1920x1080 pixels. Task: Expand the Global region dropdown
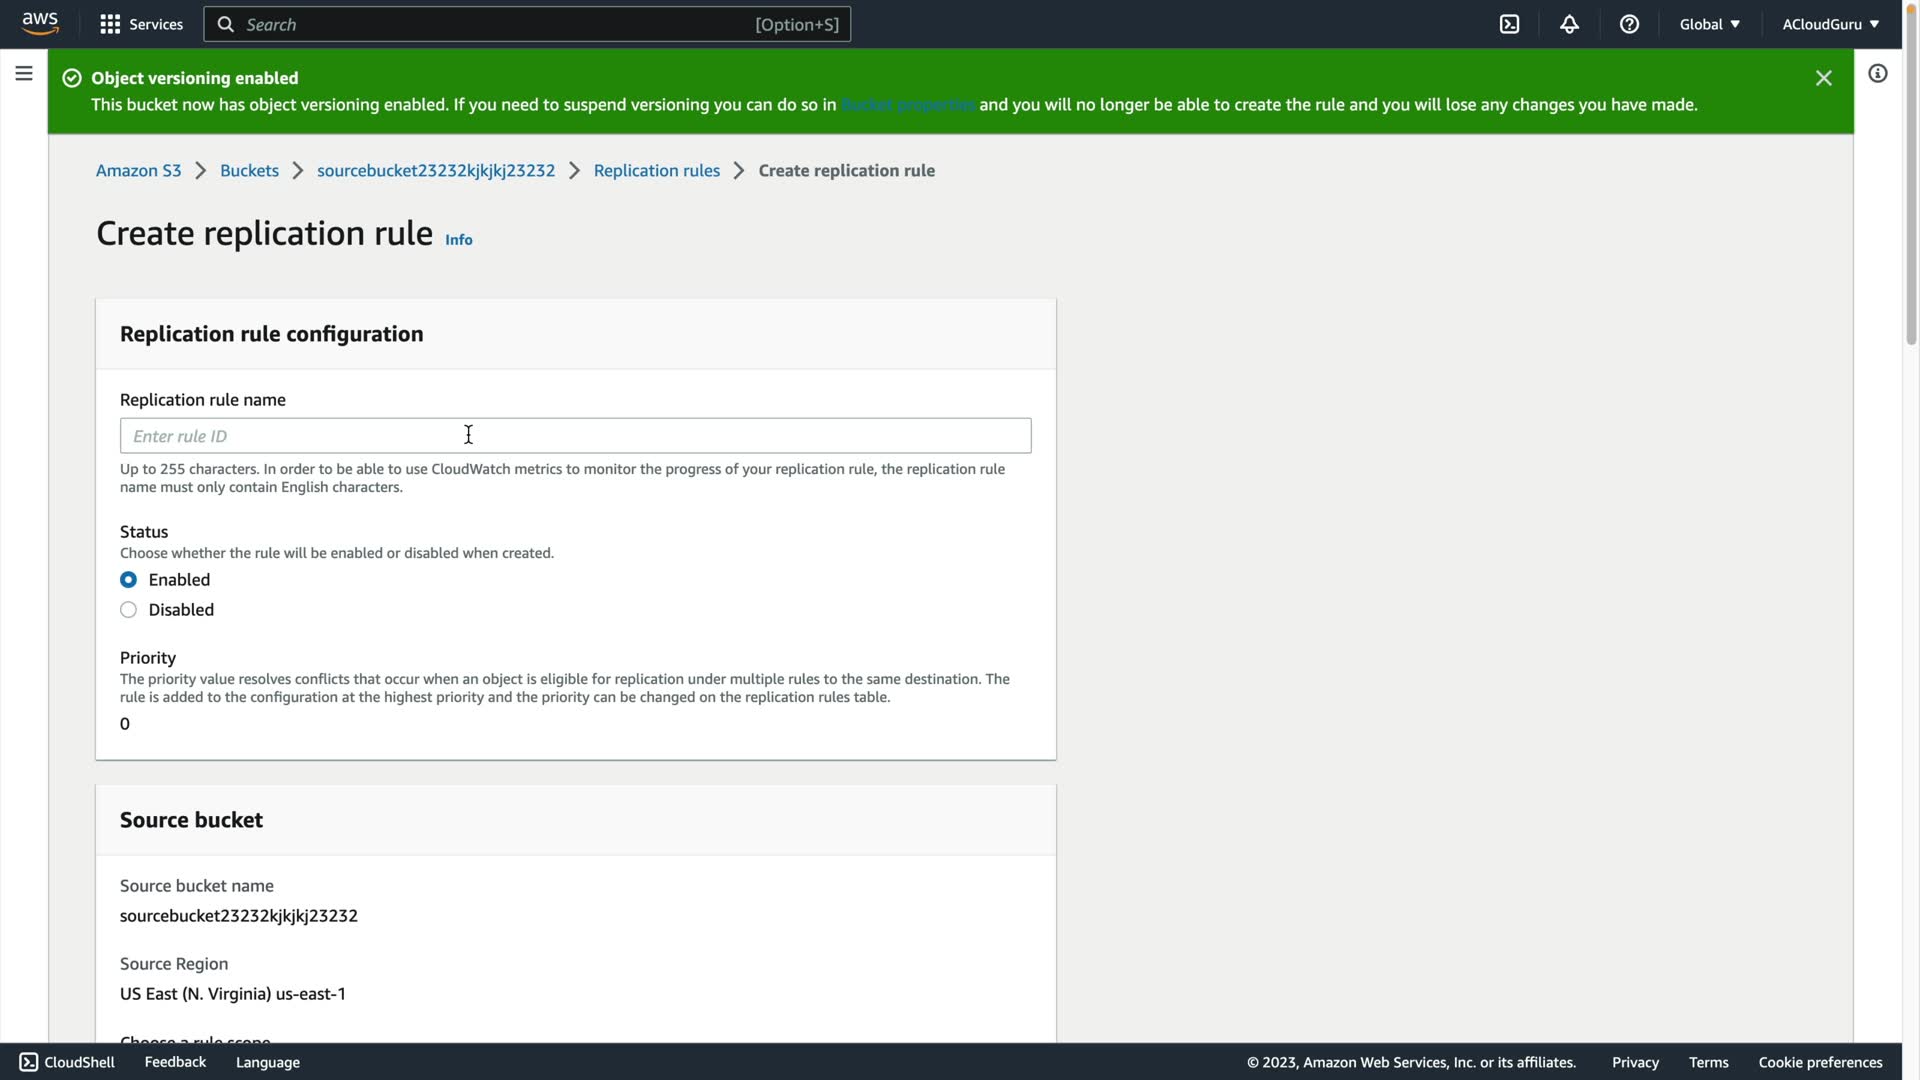[1709, 24]
